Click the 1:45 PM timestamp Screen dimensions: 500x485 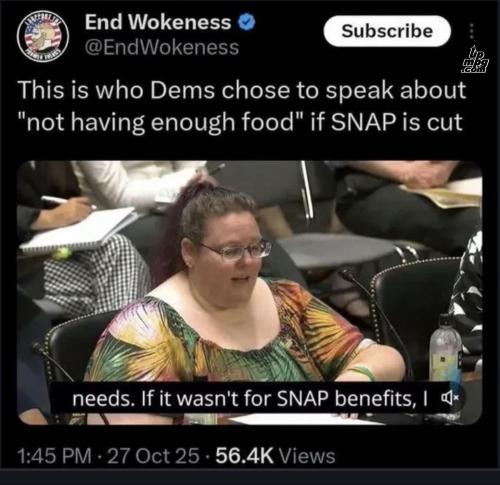tap(54, 456)
